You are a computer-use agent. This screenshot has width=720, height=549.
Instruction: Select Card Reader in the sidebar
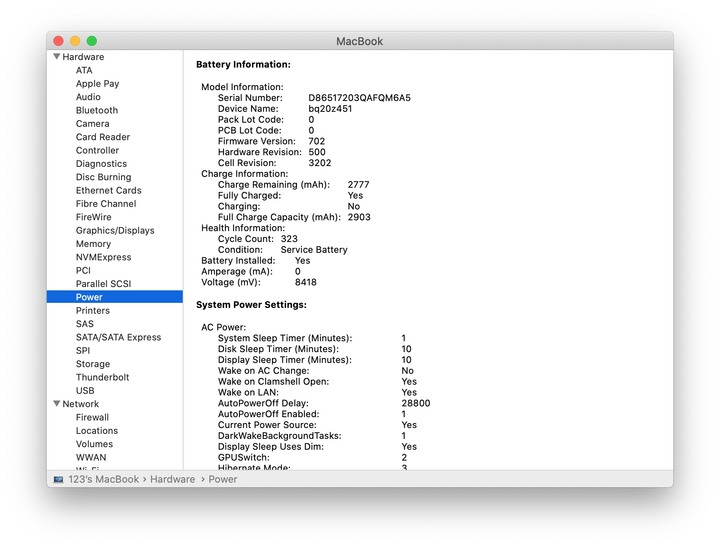pos(103,137)
